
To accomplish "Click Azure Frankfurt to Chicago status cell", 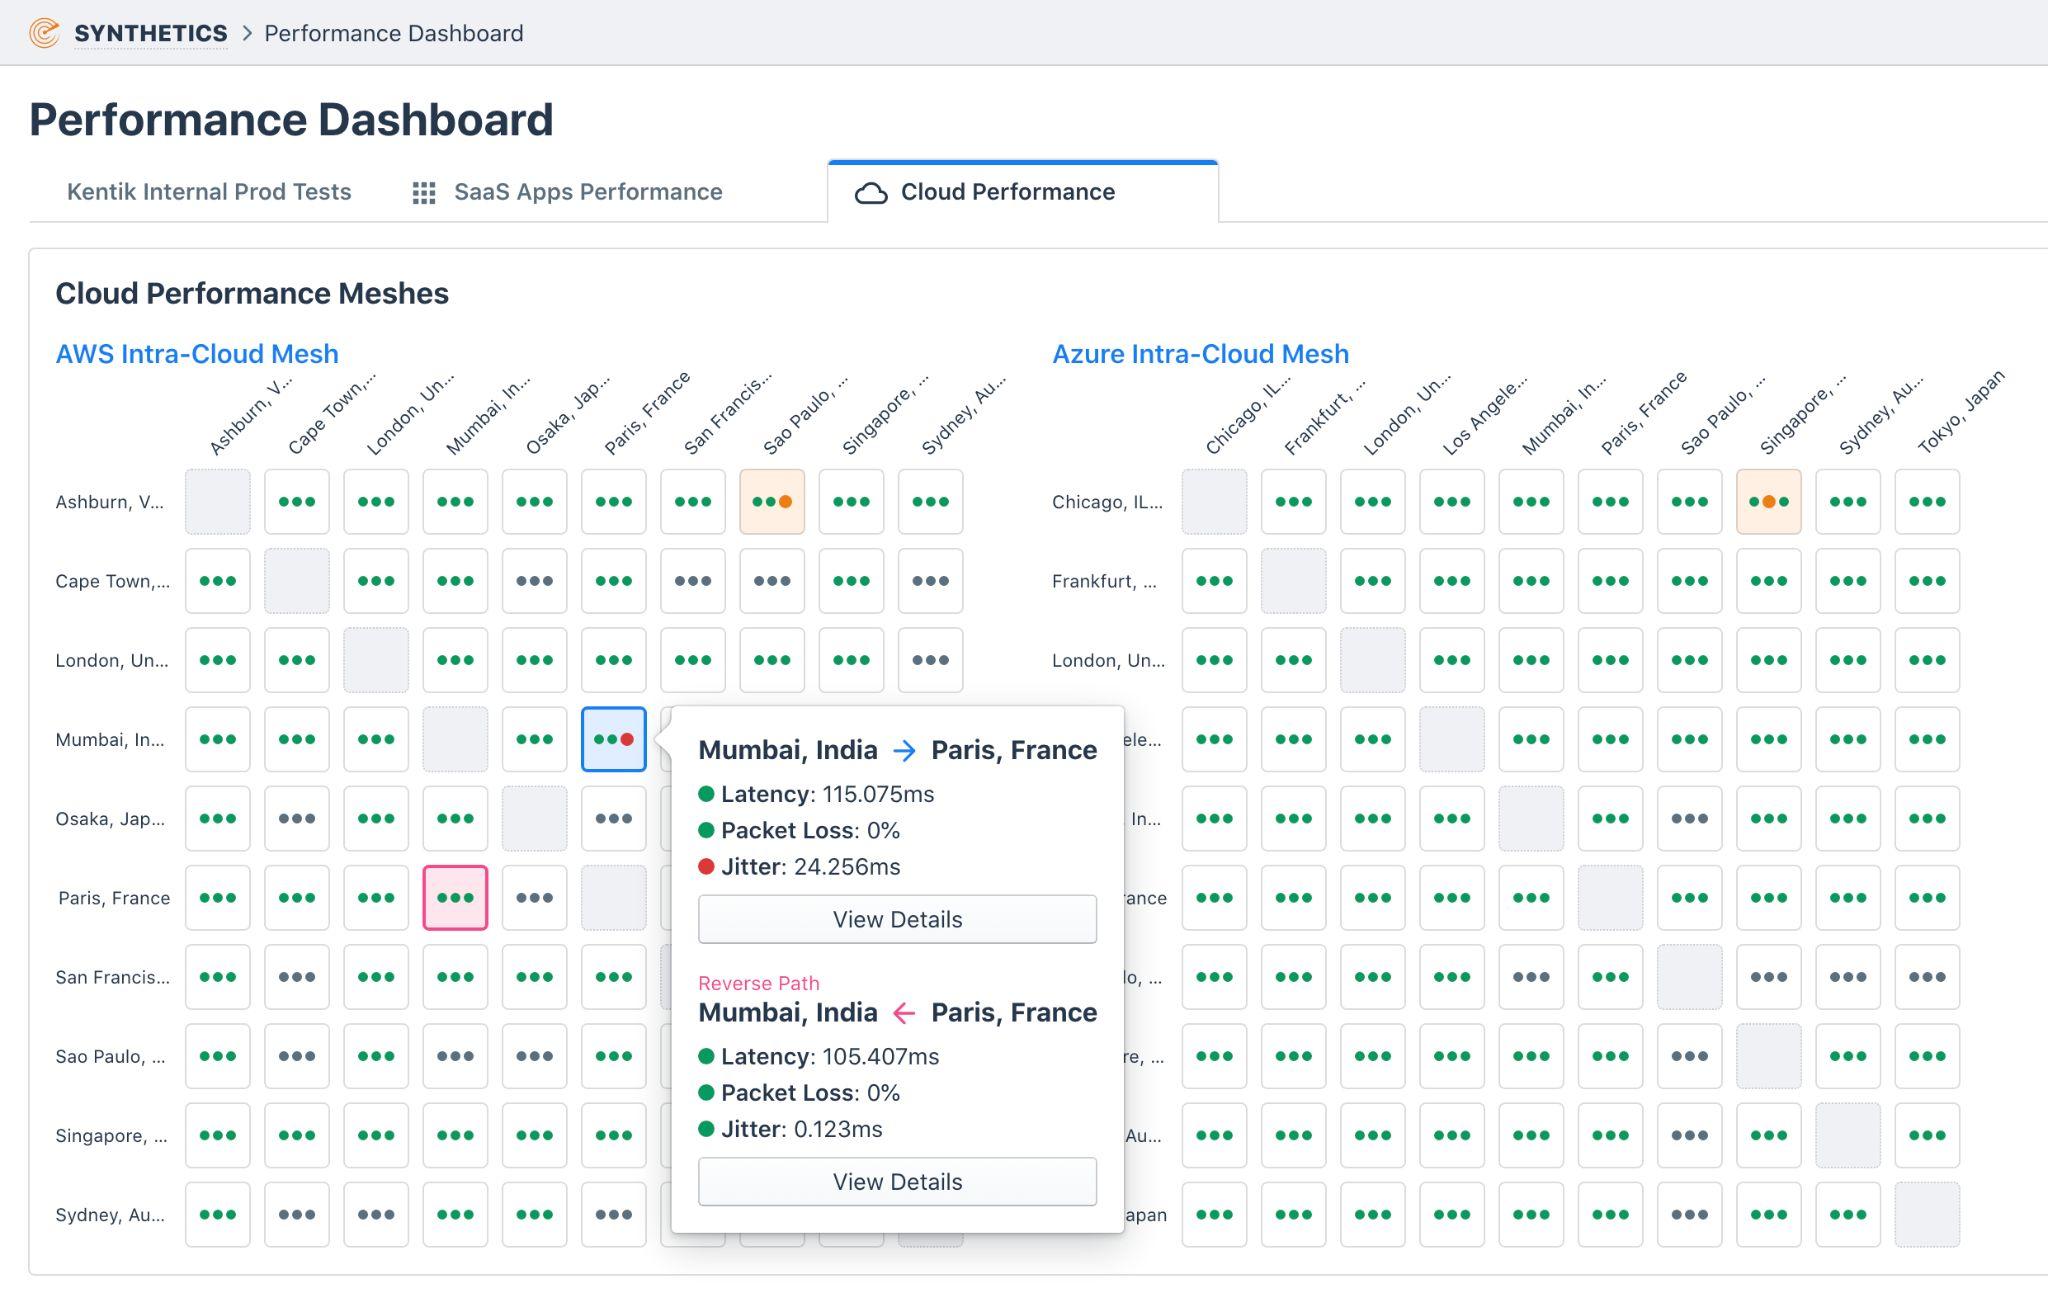I will [1214, 581].
